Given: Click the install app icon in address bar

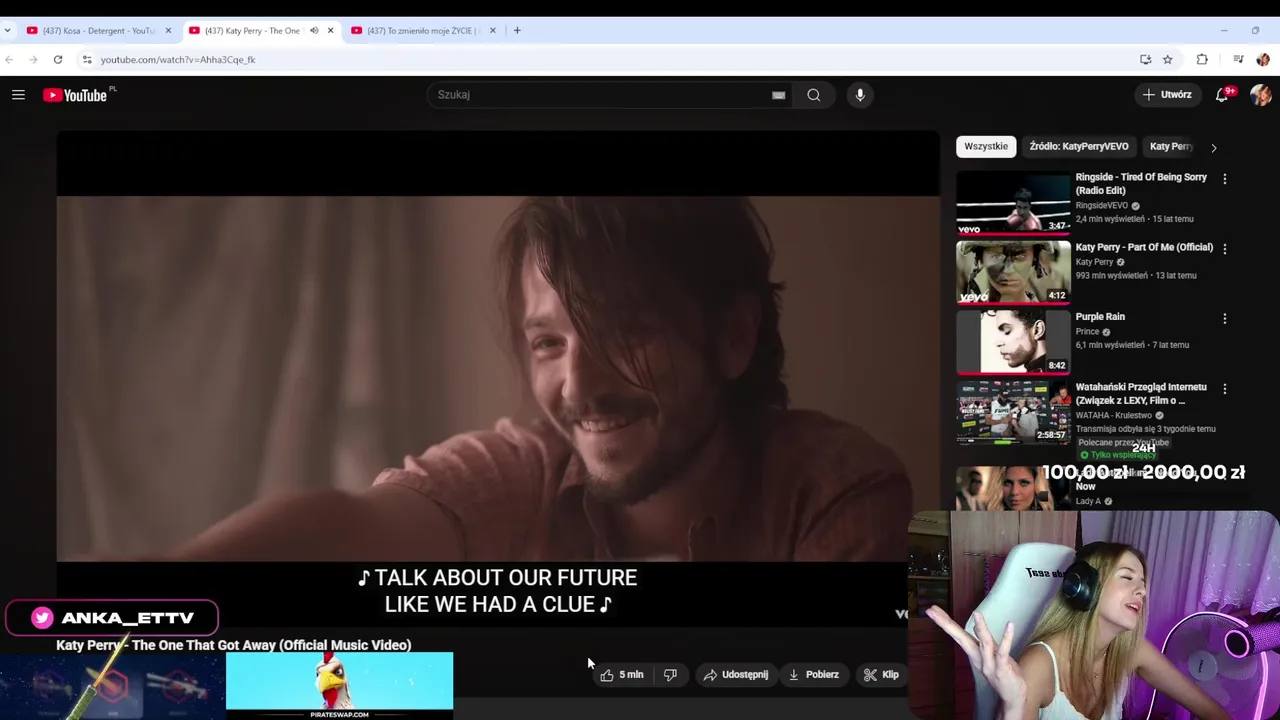Looking at the screenshot, I should (1145, 60).
